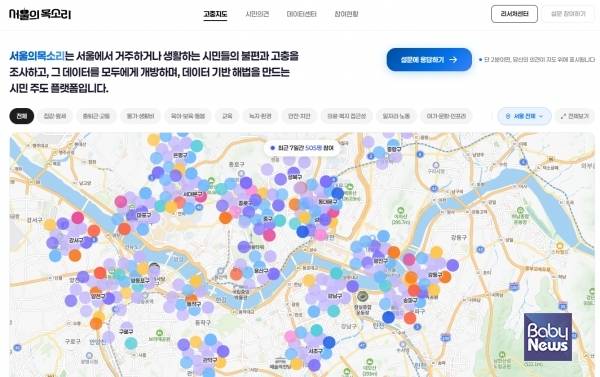This screenshot has width=600, height=377.
Task: Filter by 의료·복지 접근성 category
Action: point(346,116)
